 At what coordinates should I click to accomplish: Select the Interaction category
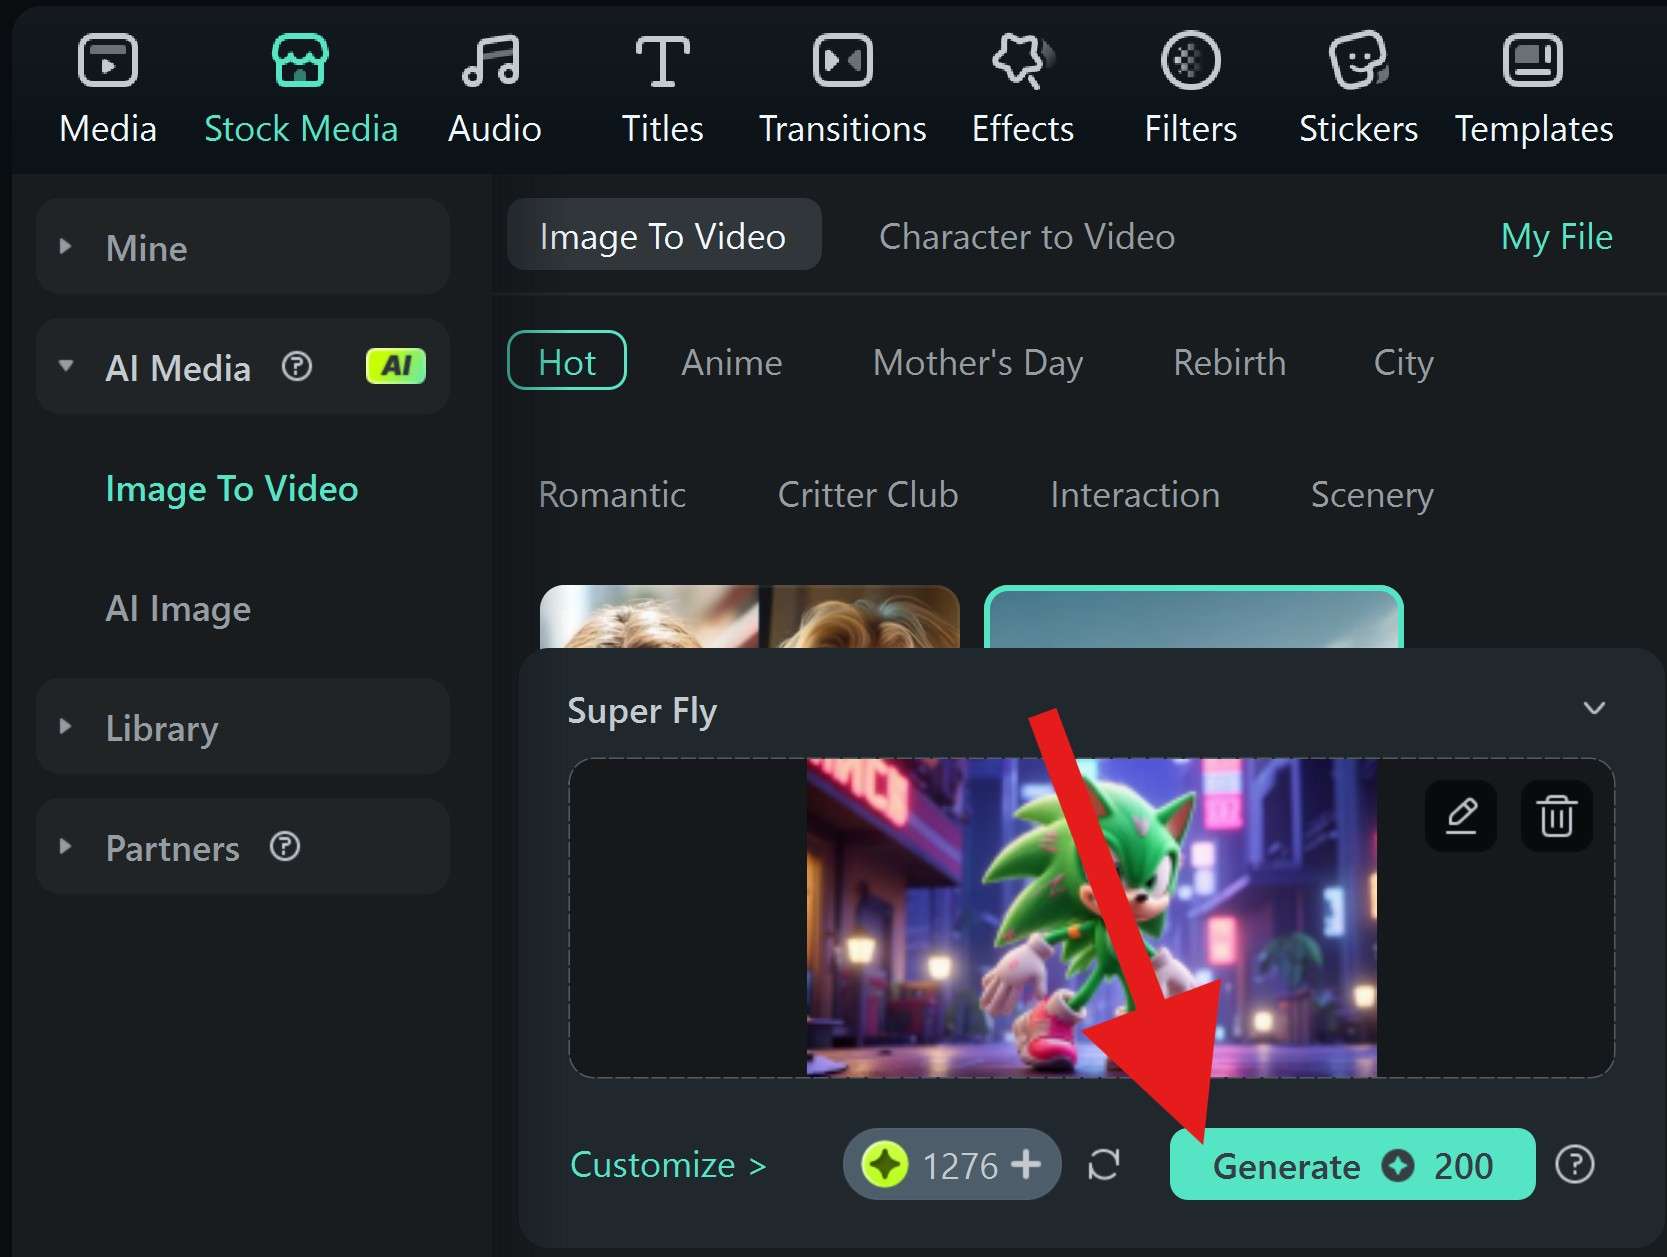coord(1135,494)
